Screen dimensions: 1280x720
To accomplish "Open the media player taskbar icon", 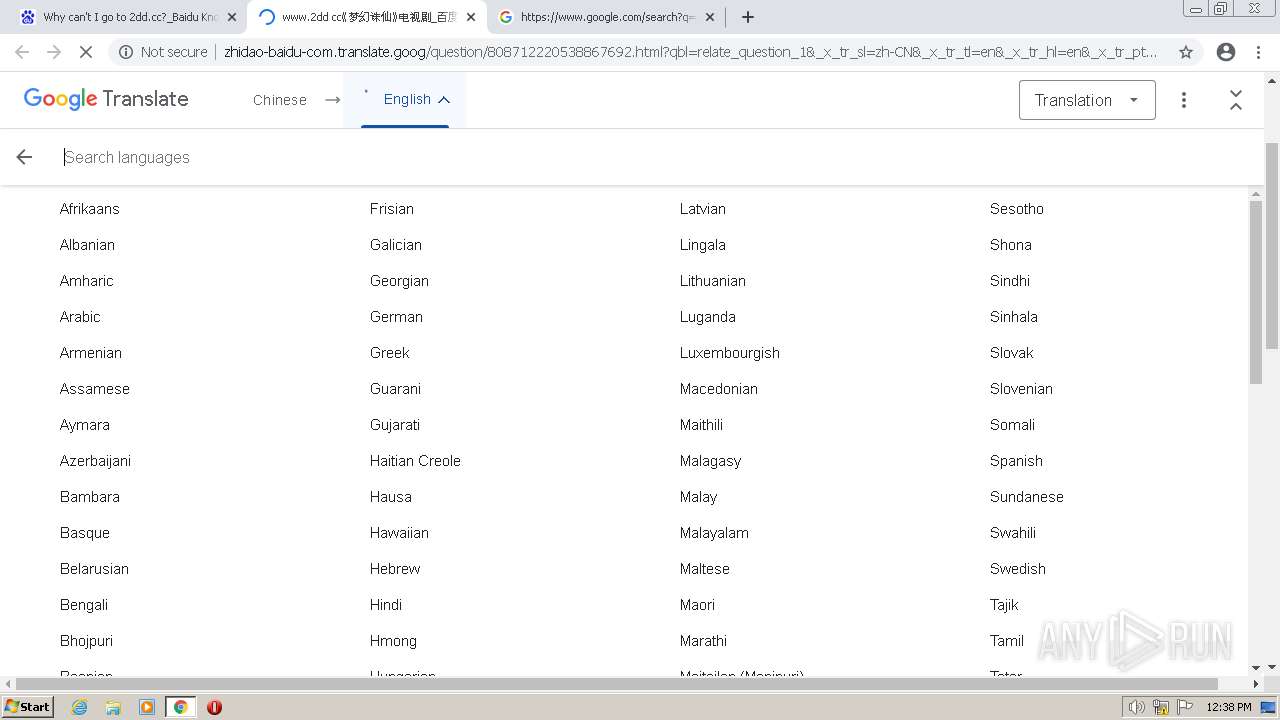I will click(x=147, y=707).
